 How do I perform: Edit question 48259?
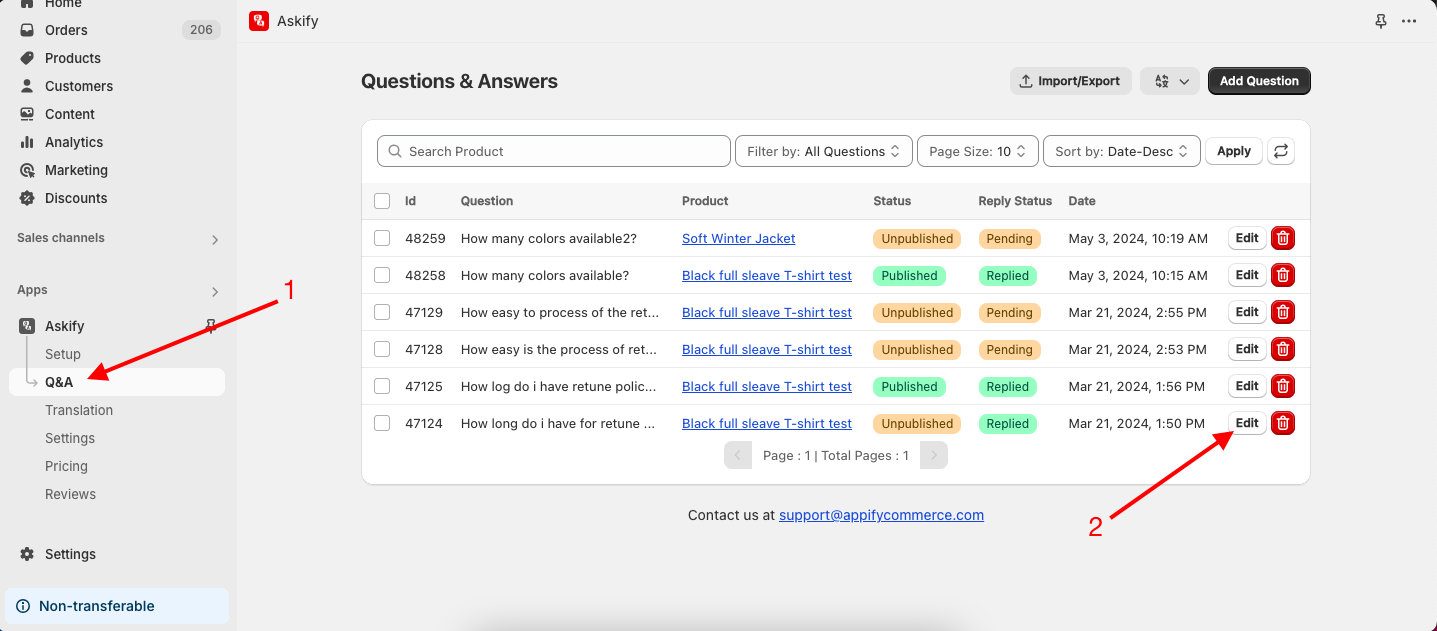pyautogui.click(x=1247, y=238)
